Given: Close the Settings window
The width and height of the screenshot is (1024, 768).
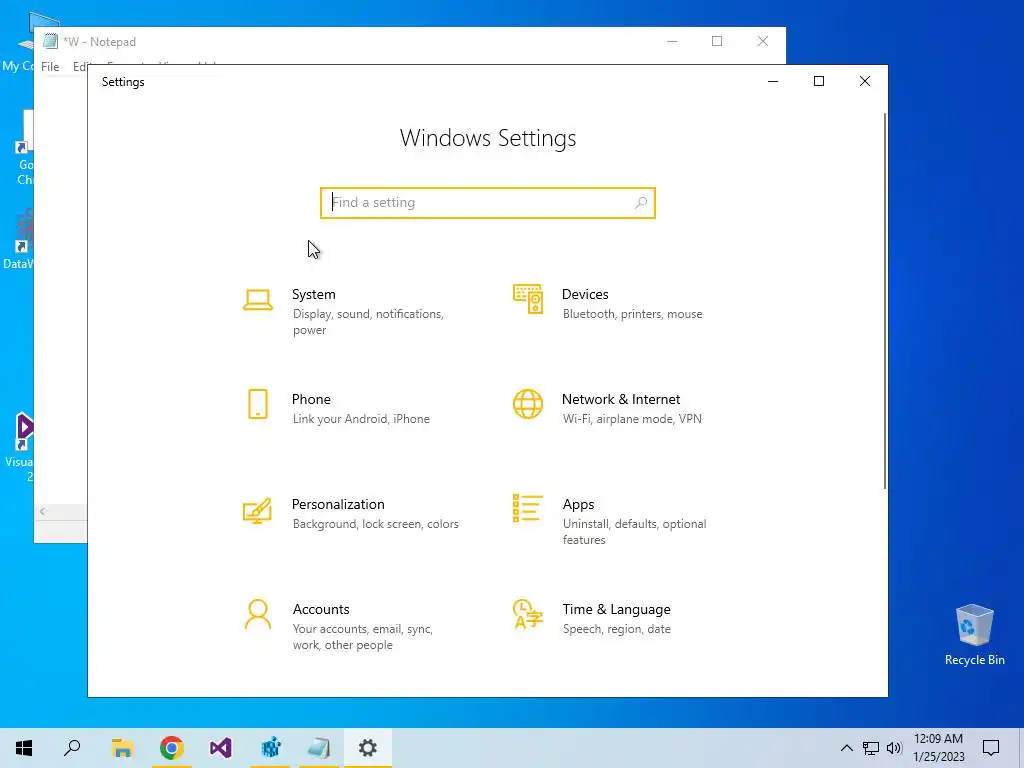Looking at the screenshot, I should [865, 81].
